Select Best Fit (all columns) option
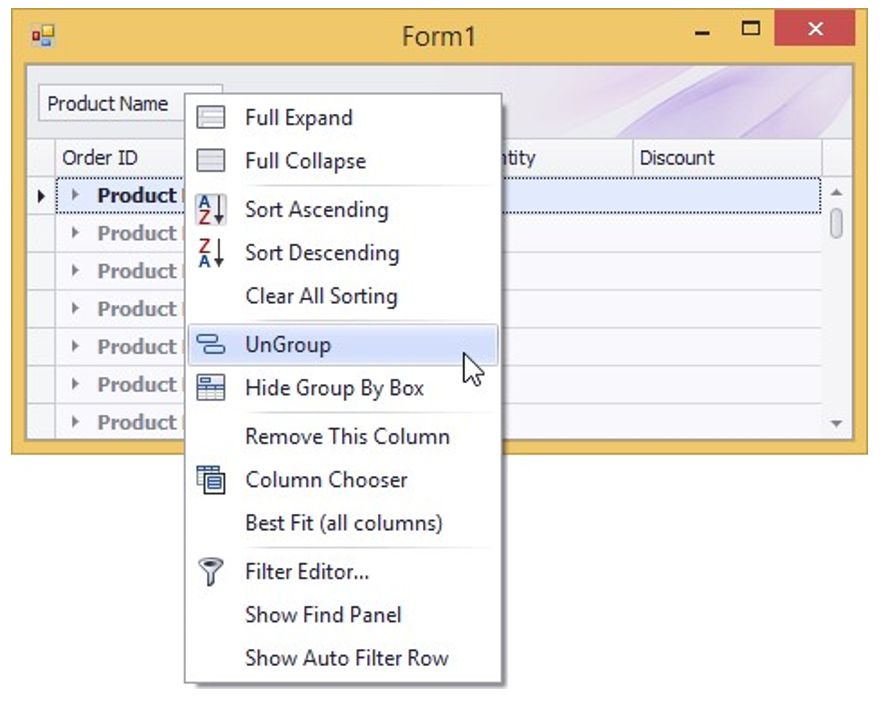The image size is (890, 703). [x=343, y=523]
